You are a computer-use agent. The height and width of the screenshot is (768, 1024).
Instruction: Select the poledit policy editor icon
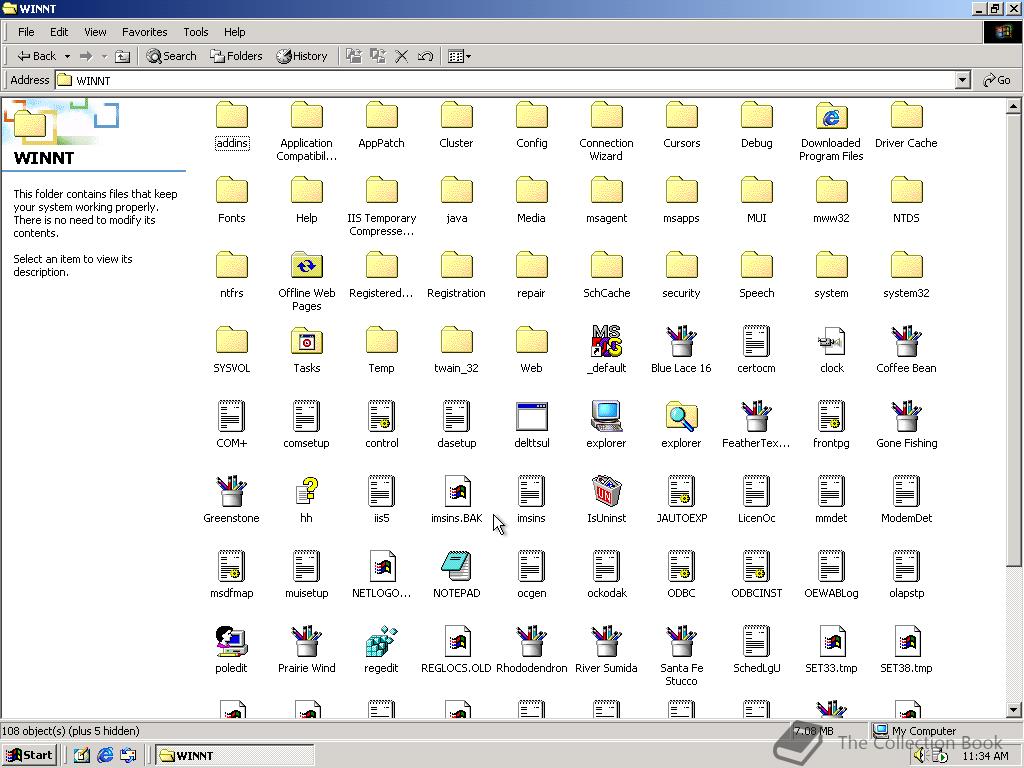[231, 641]
